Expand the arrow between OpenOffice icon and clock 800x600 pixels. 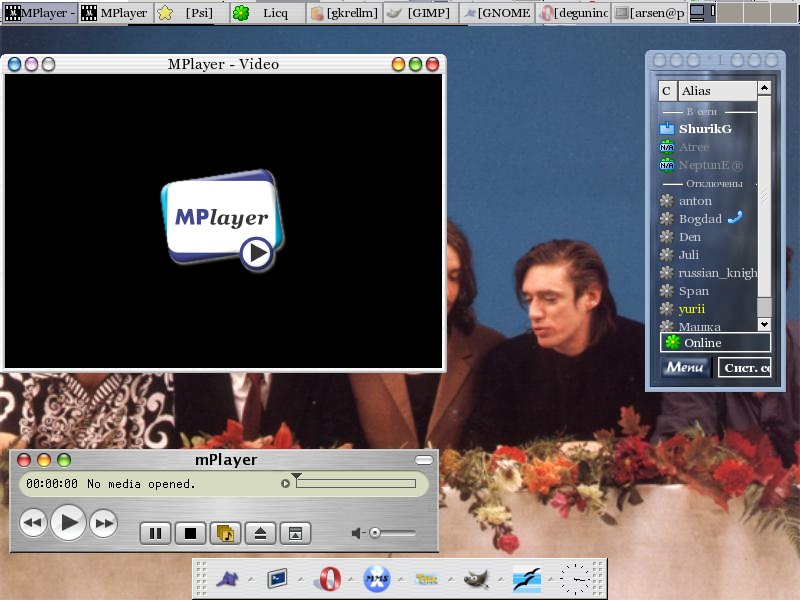click(x=551, y=580)
